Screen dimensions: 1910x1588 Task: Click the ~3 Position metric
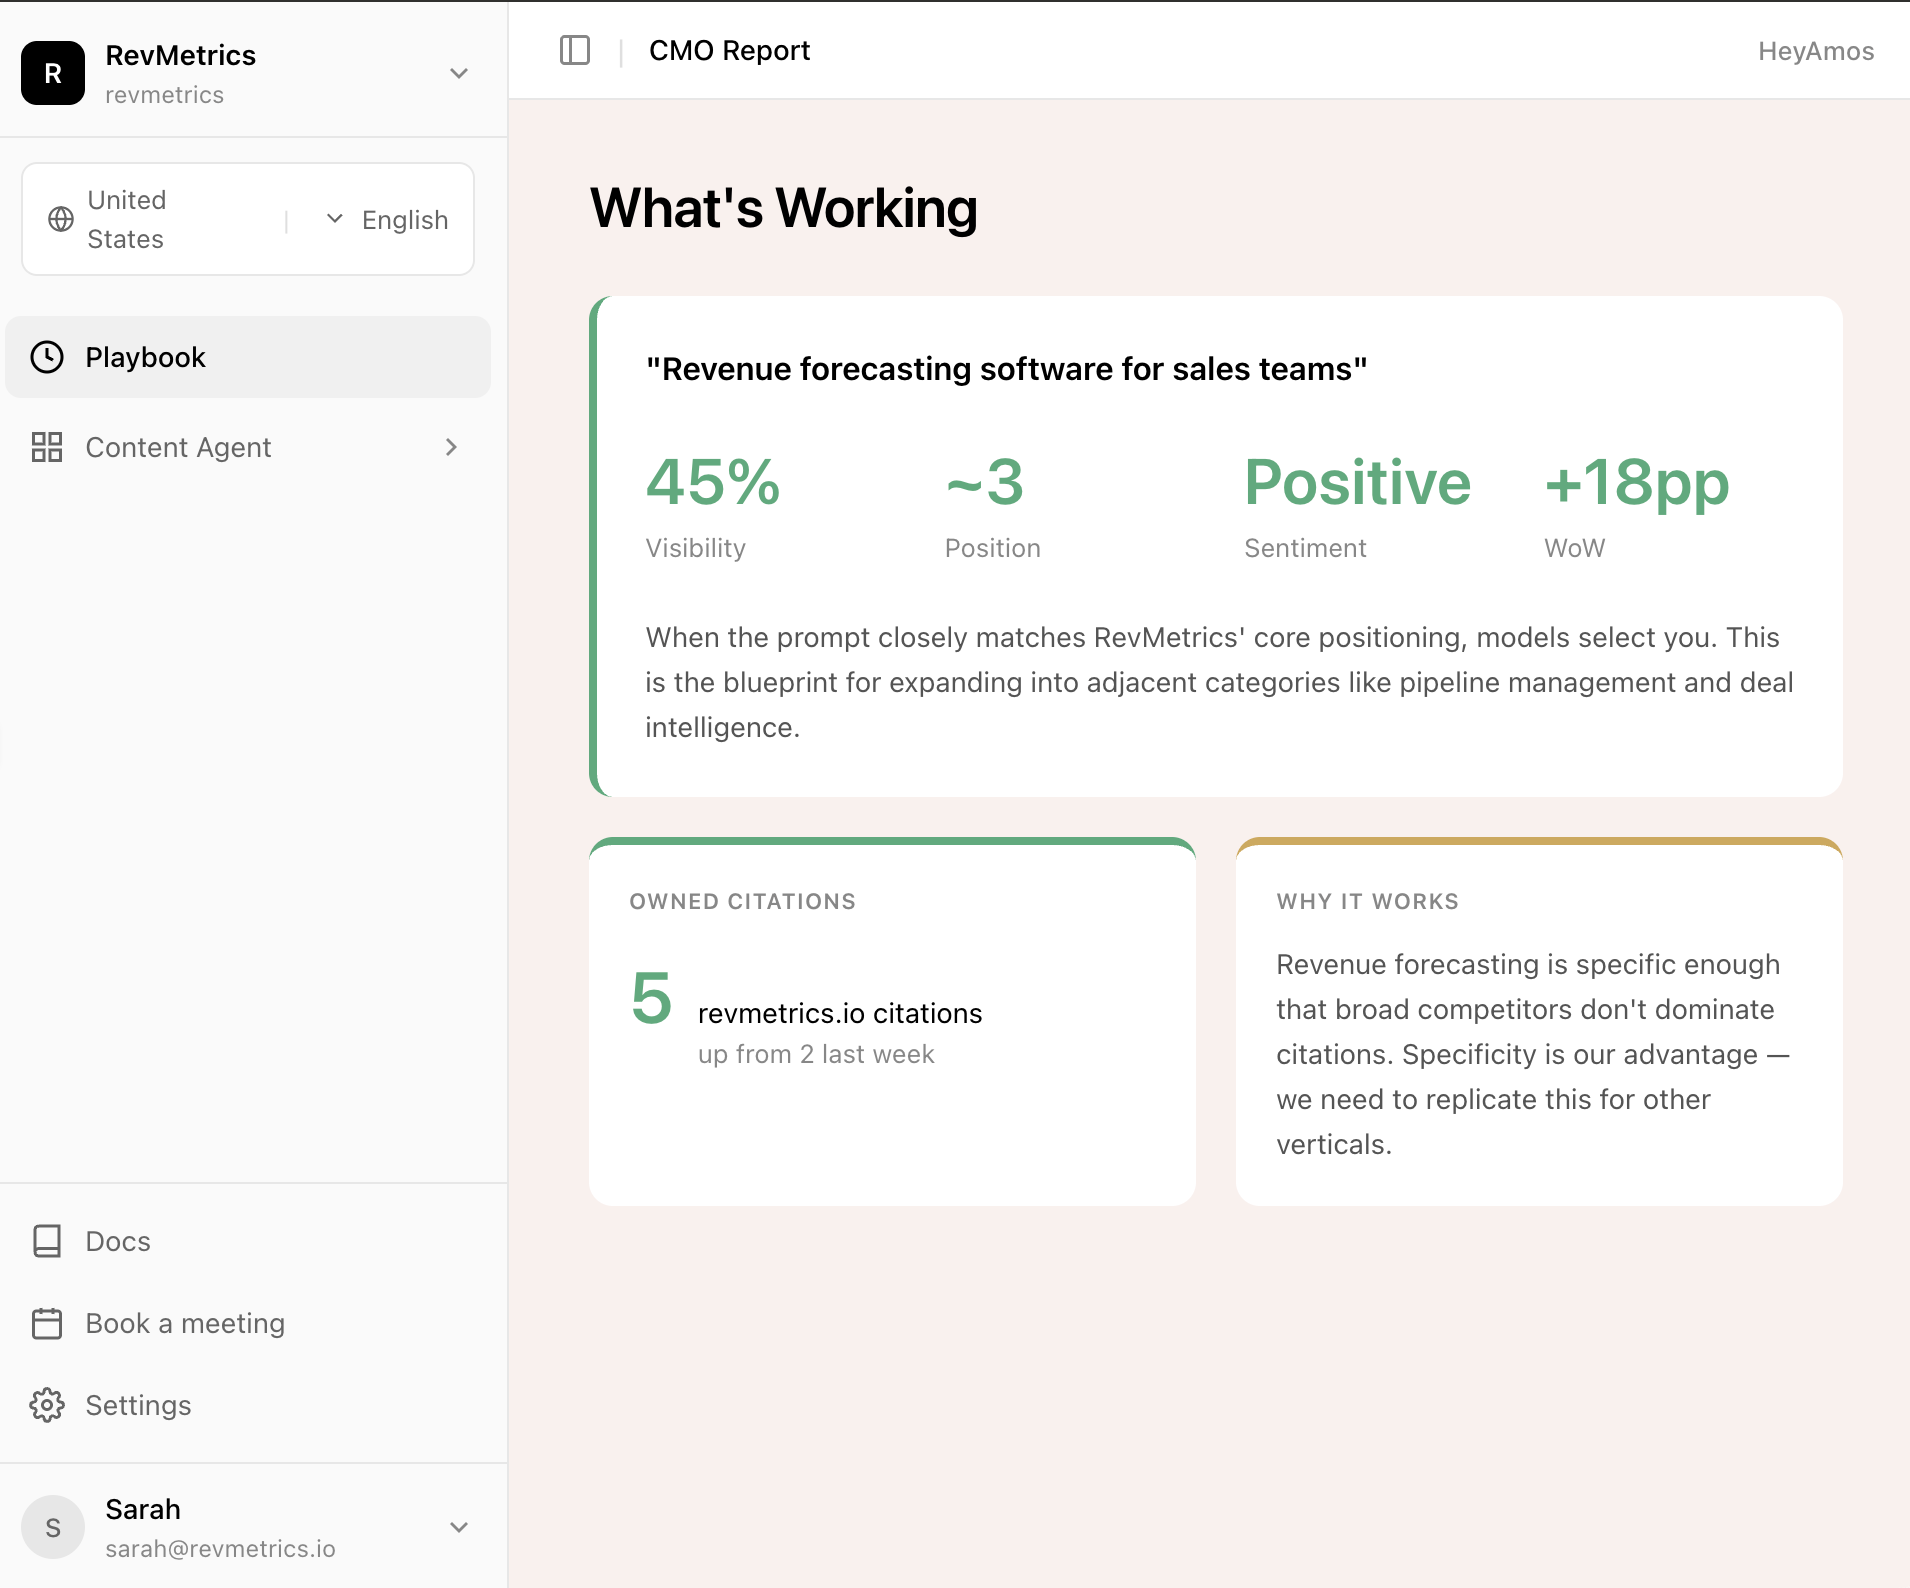tap(992, 506)
